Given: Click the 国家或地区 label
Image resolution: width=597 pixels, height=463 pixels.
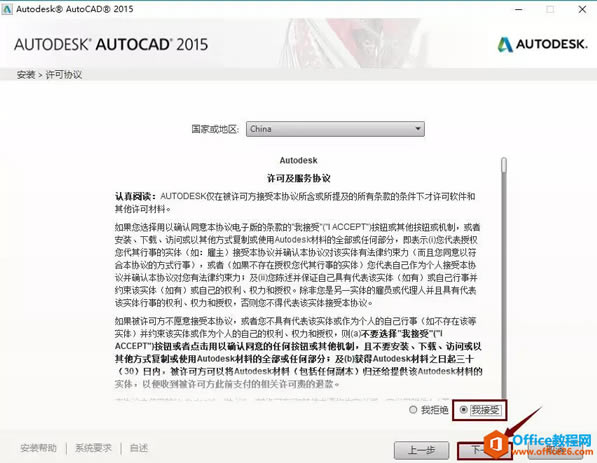Looking at the screenshot, I should 215,129.
